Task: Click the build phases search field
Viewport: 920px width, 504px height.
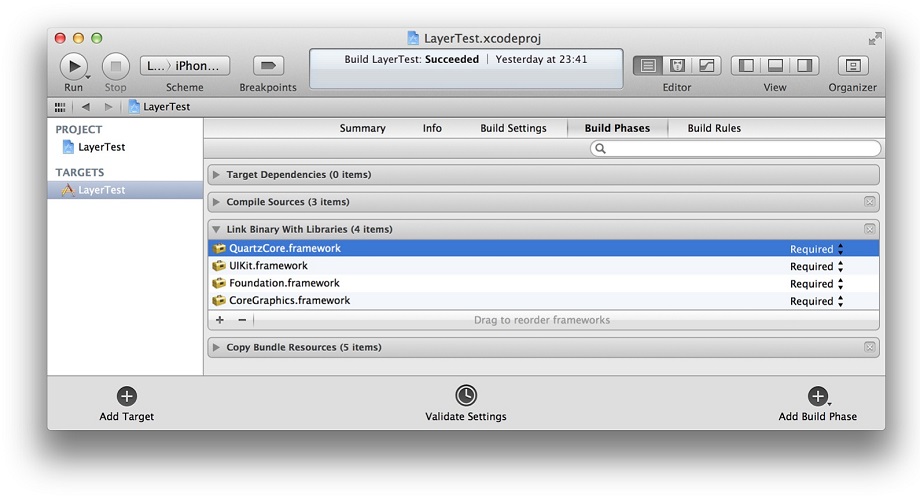Action: [x=735, y=148]
